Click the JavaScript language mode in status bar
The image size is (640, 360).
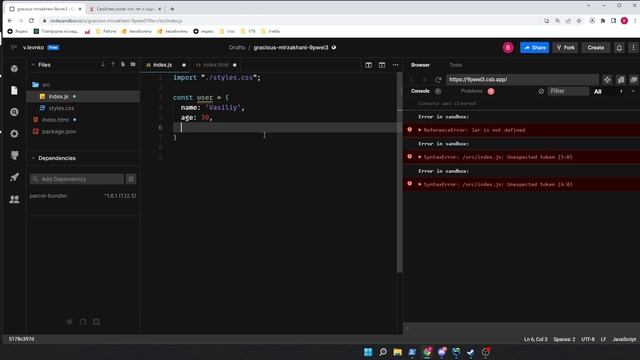click(x=624, y=339)
